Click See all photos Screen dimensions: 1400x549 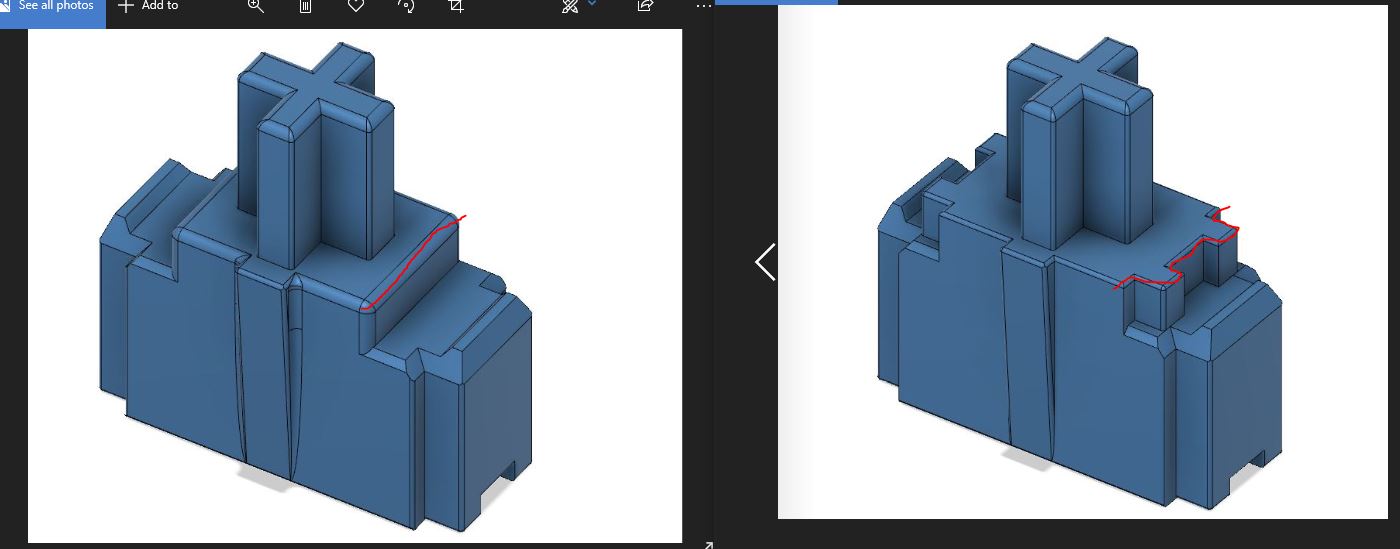pos(55,6)
